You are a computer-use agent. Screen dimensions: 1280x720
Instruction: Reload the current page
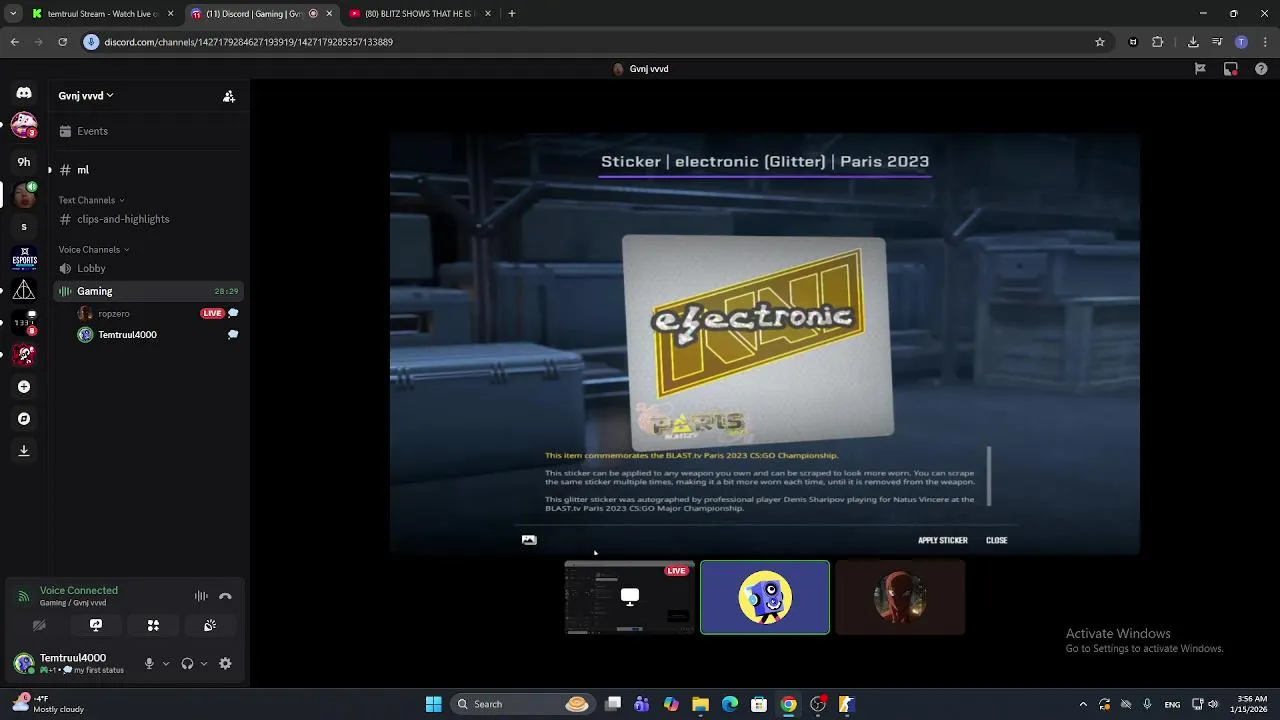[x=62, y=42]
